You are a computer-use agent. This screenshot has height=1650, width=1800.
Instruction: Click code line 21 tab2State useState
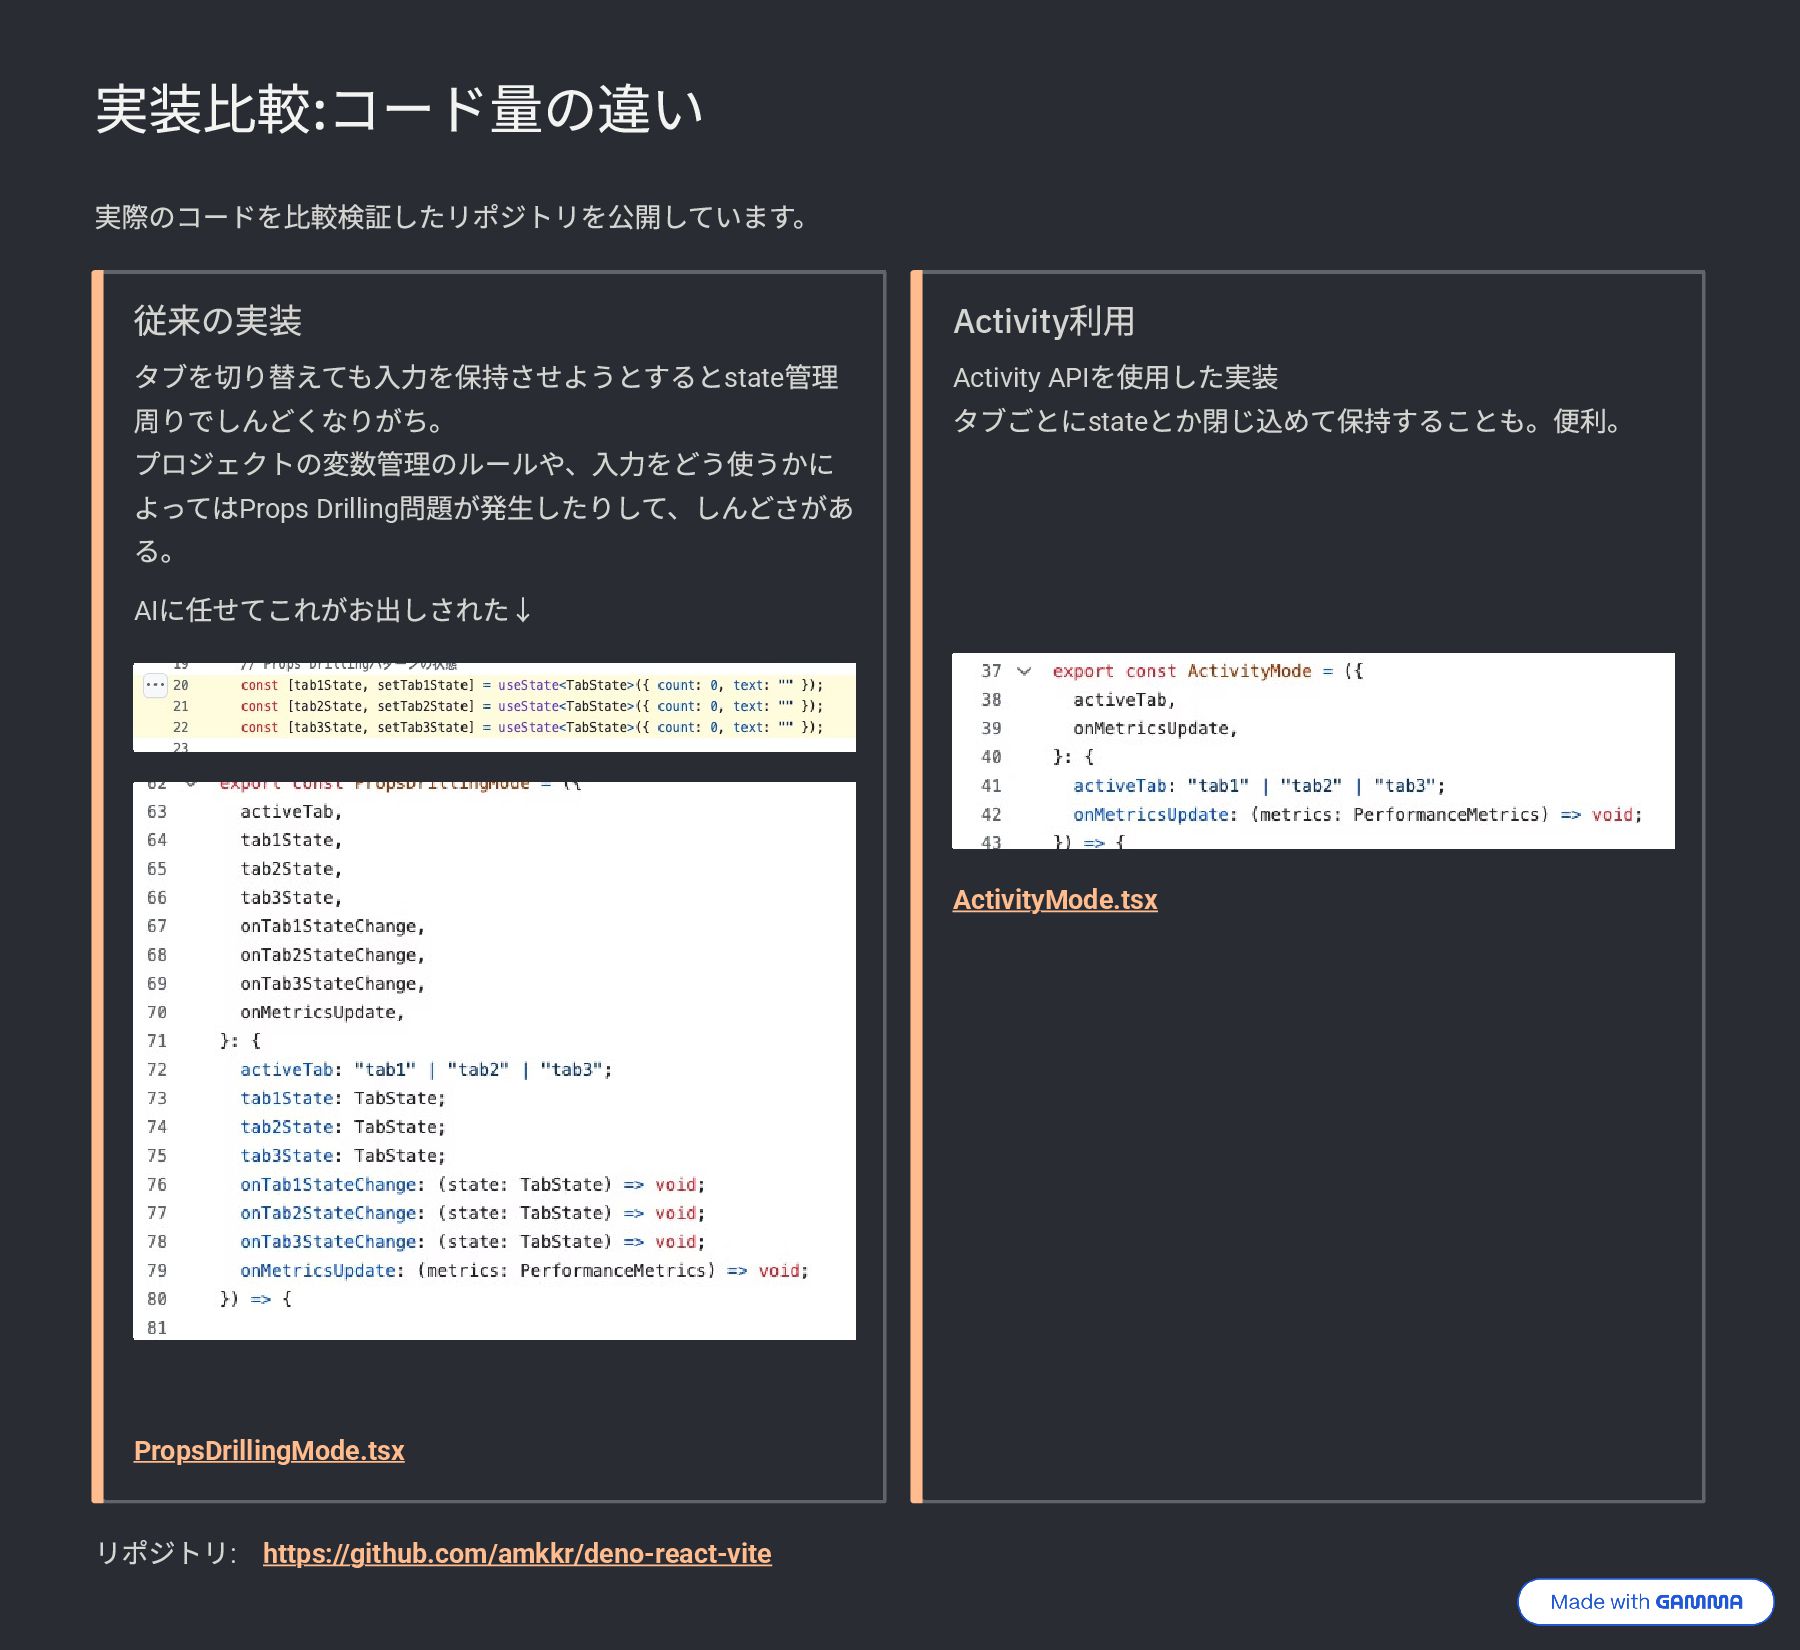coord(532,707)
